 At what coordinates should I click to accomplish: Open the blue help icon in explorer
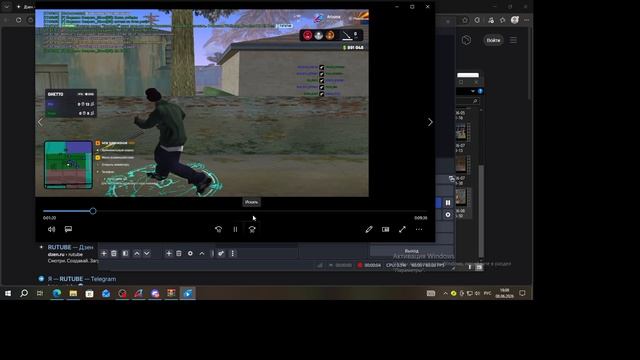tap(480, 91)
